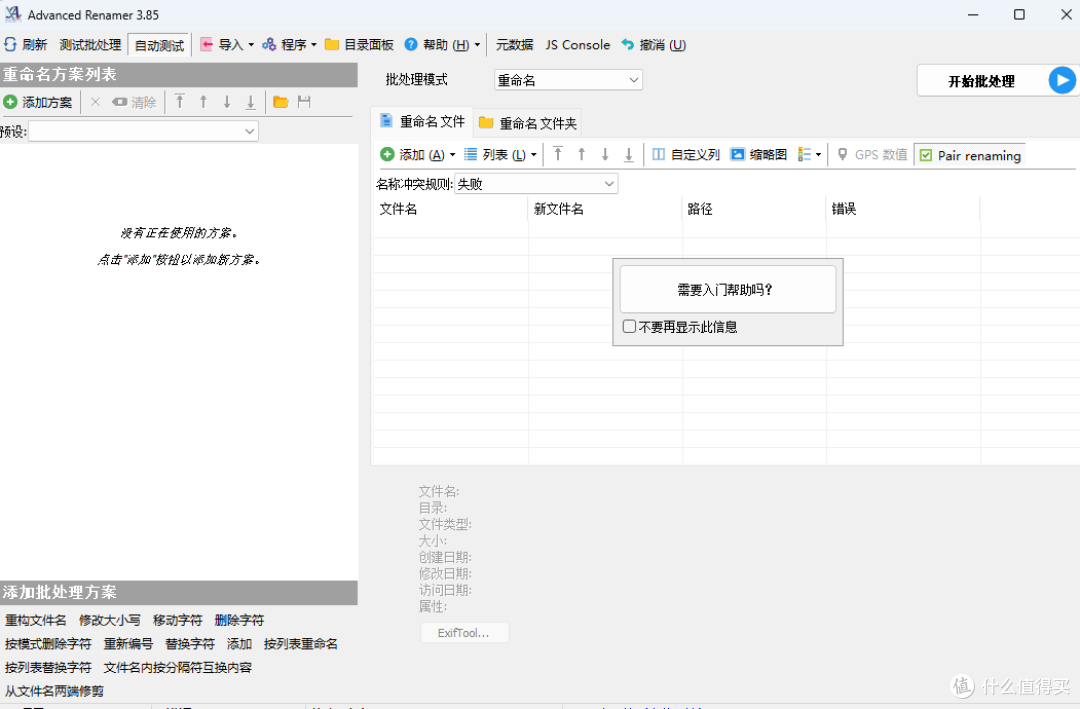Sort by 文件名 column header
Screen dimensions: 1080x709
pos(450,209)
